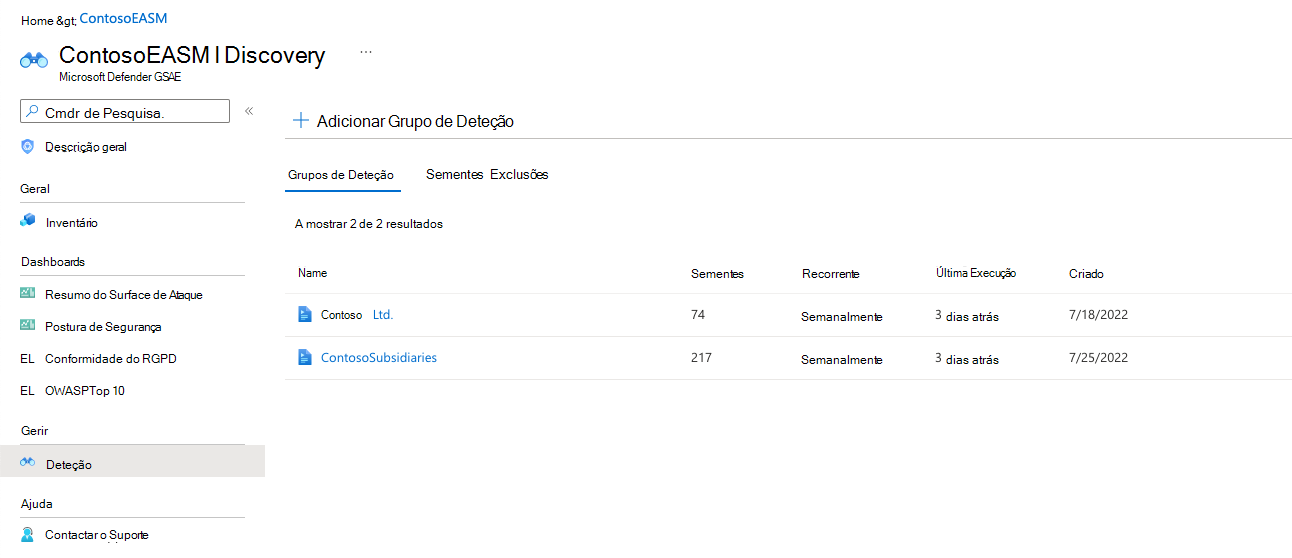Switch to Exclusões tab
The image size is (1292, 558).
[519, 175]
